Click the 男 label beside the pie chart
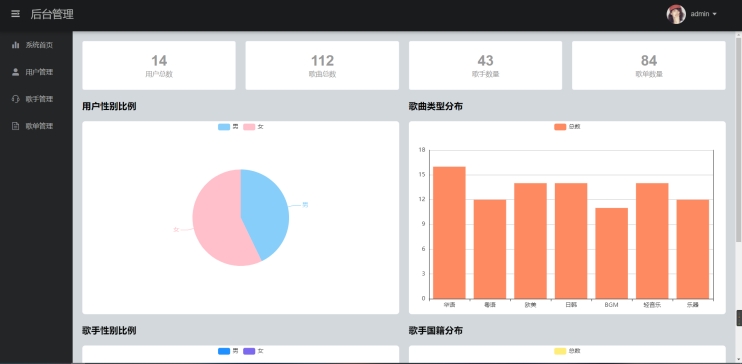The image size is (742, 364). (305, 205)
